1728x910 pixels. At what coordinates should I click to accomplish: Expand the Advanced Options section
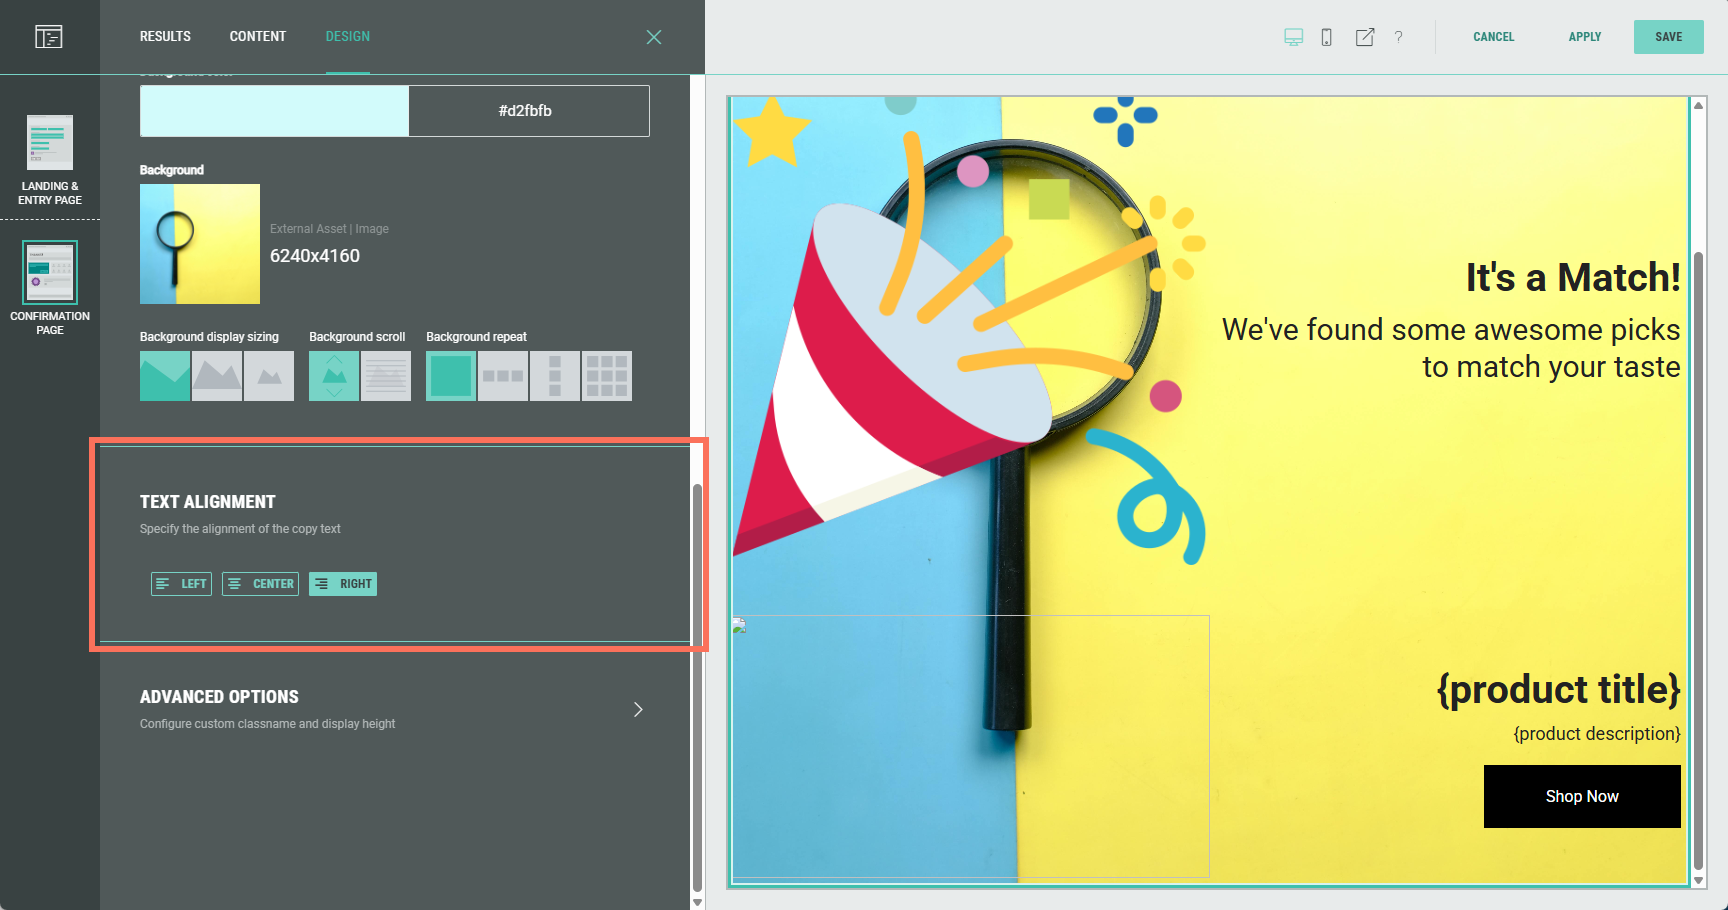coord(638,709)
